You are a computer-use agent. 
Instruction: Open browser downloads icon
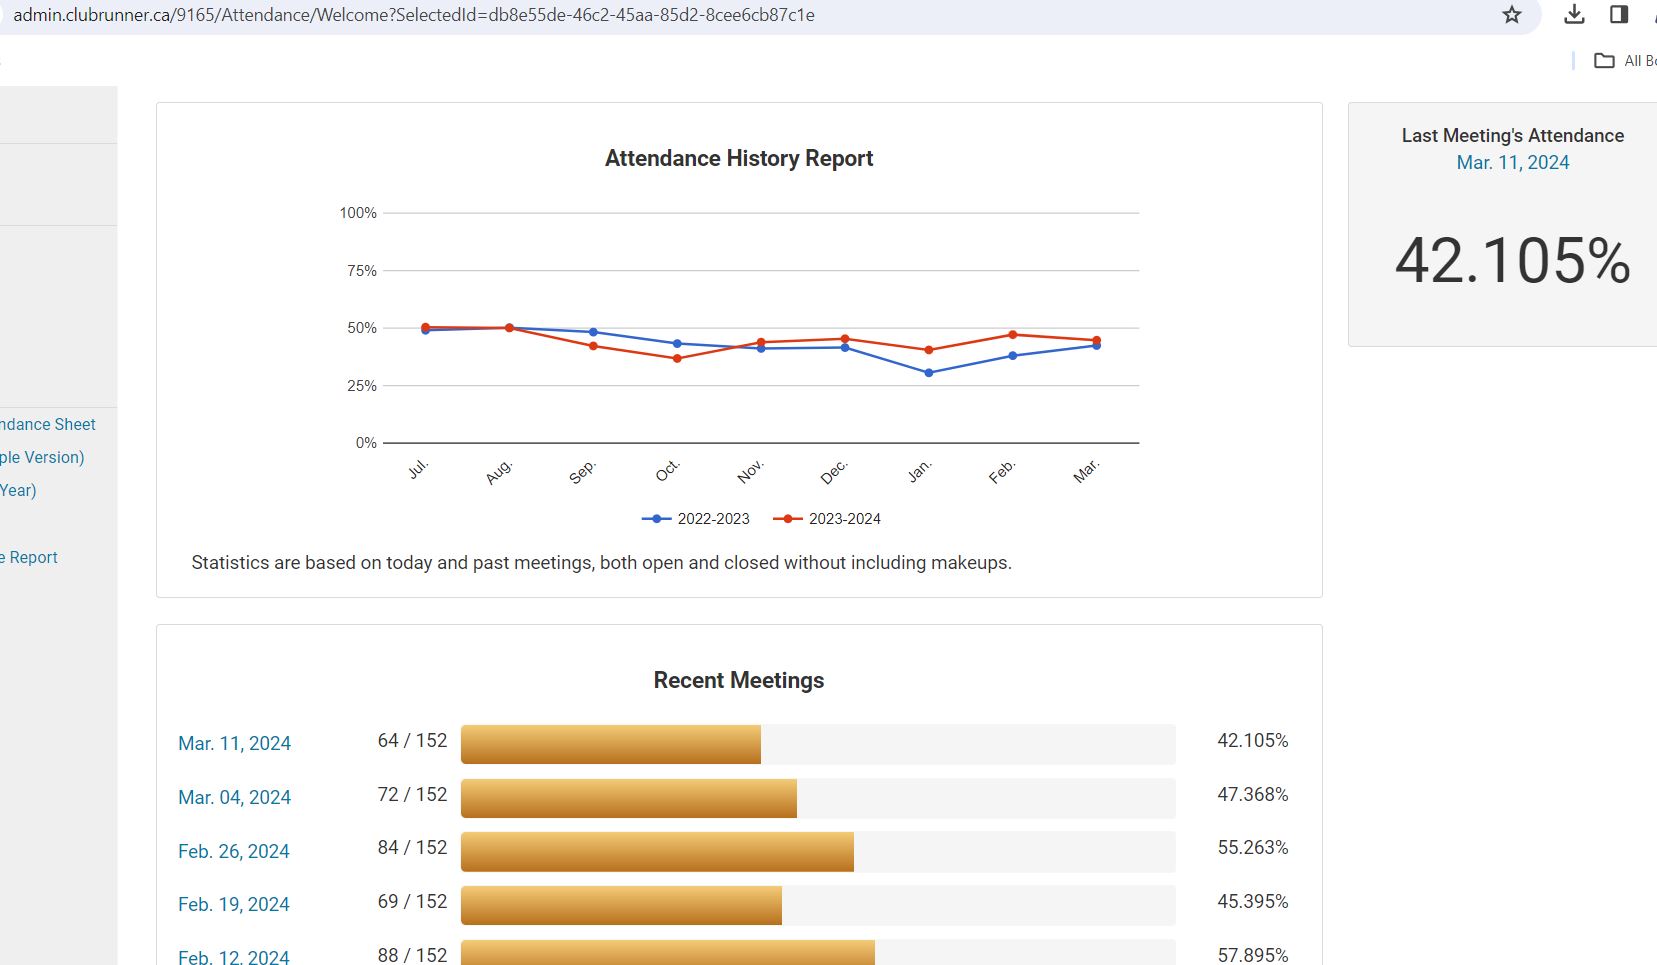click(1574, 15)
